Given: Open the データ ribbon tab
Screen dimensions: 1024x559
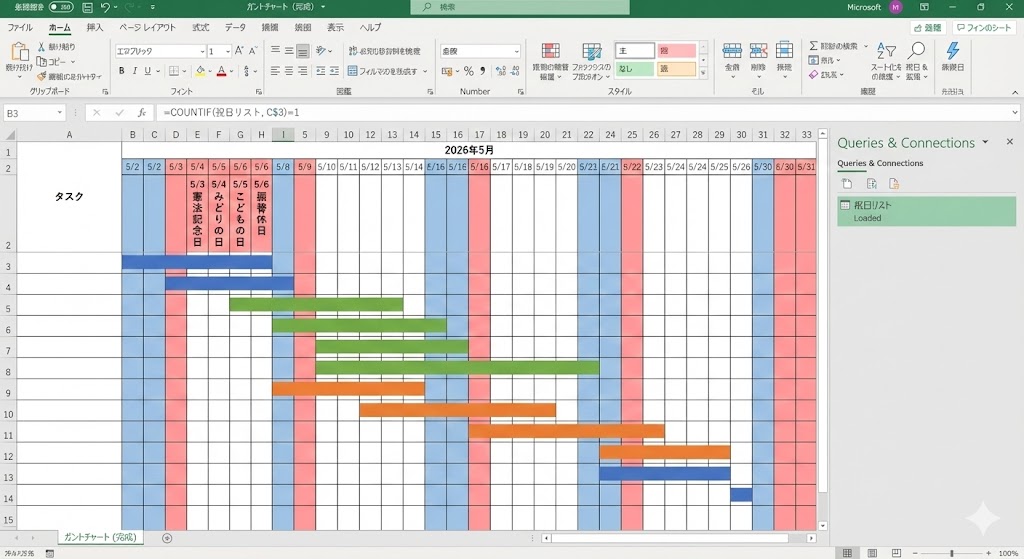Looking at the screenshot, I should click(x=235, y=27).
